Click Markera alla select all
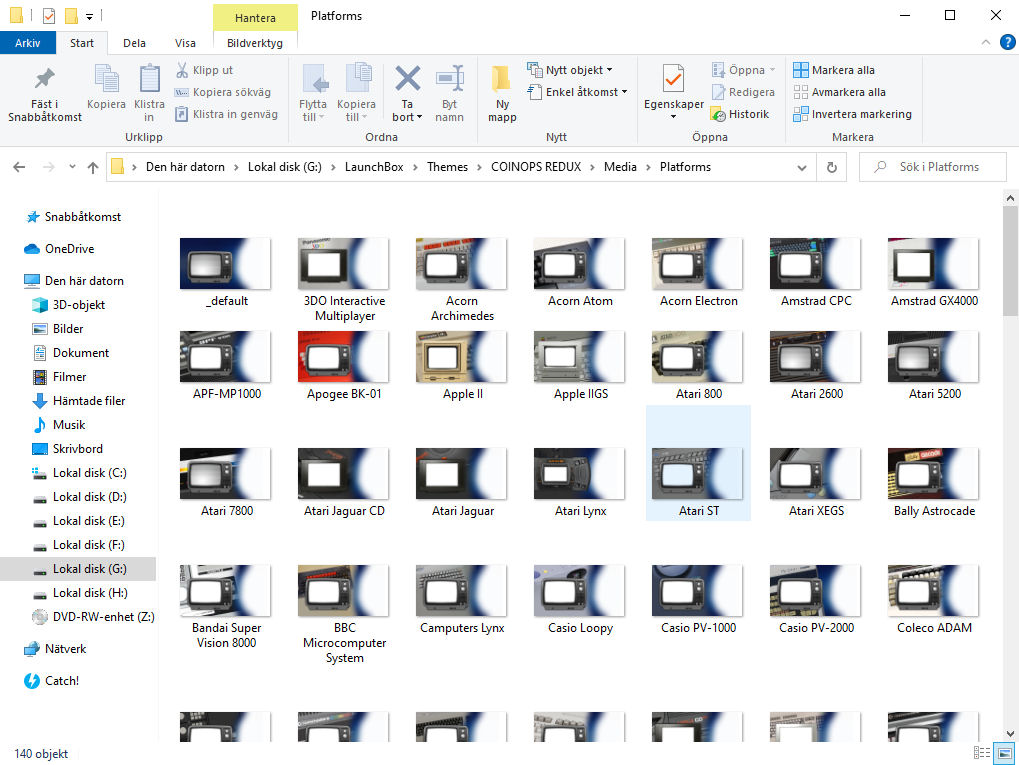The width and height of the screenshot is (1019, 765). click(x=834, y=70)
